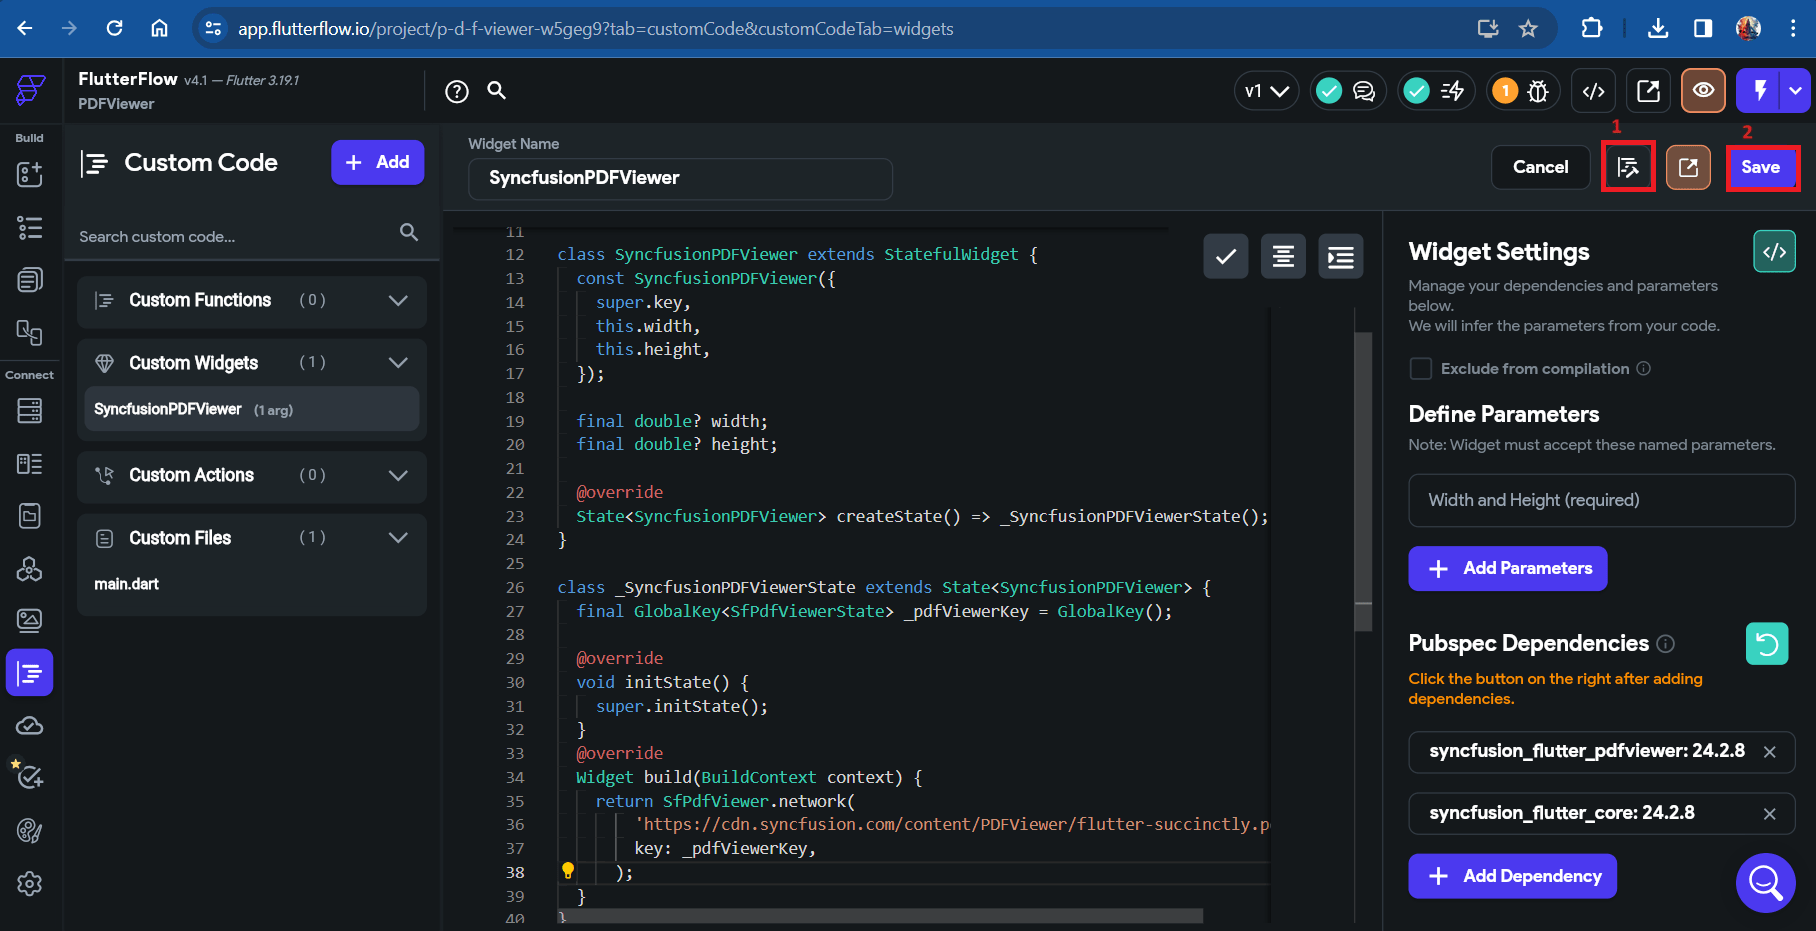Click the Save button
Screen dimensions: 1816x931
[x=1761, y=167]
